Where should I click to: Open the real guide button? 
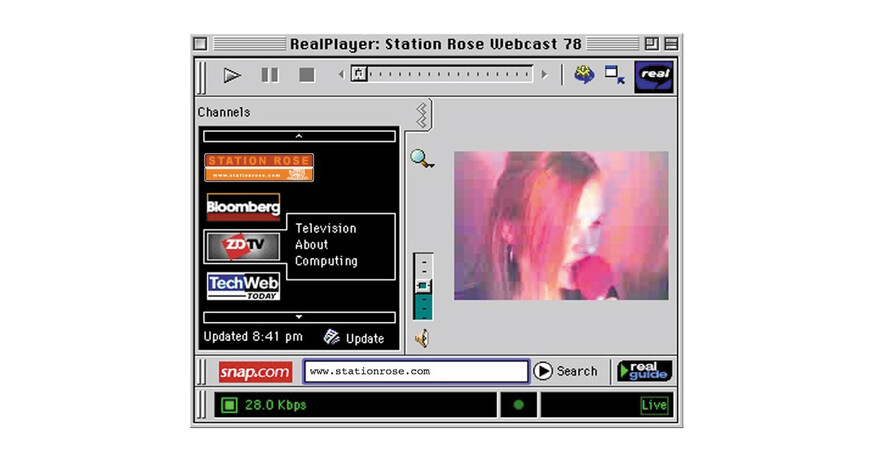coord(644,371)
